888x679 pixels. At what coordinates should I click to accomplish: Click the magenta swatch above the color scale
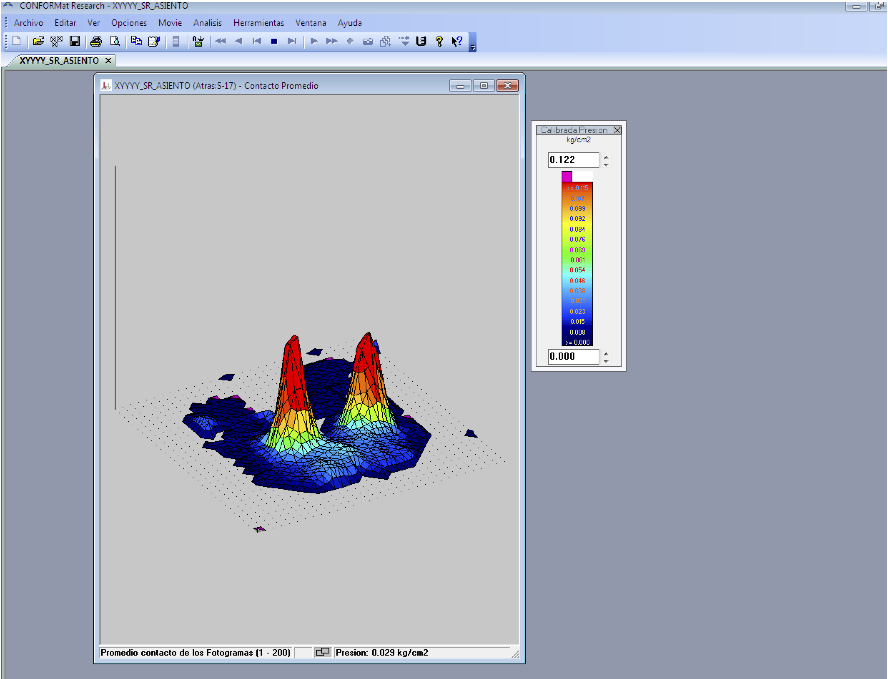pyautogui.click(x=567, y=176)
